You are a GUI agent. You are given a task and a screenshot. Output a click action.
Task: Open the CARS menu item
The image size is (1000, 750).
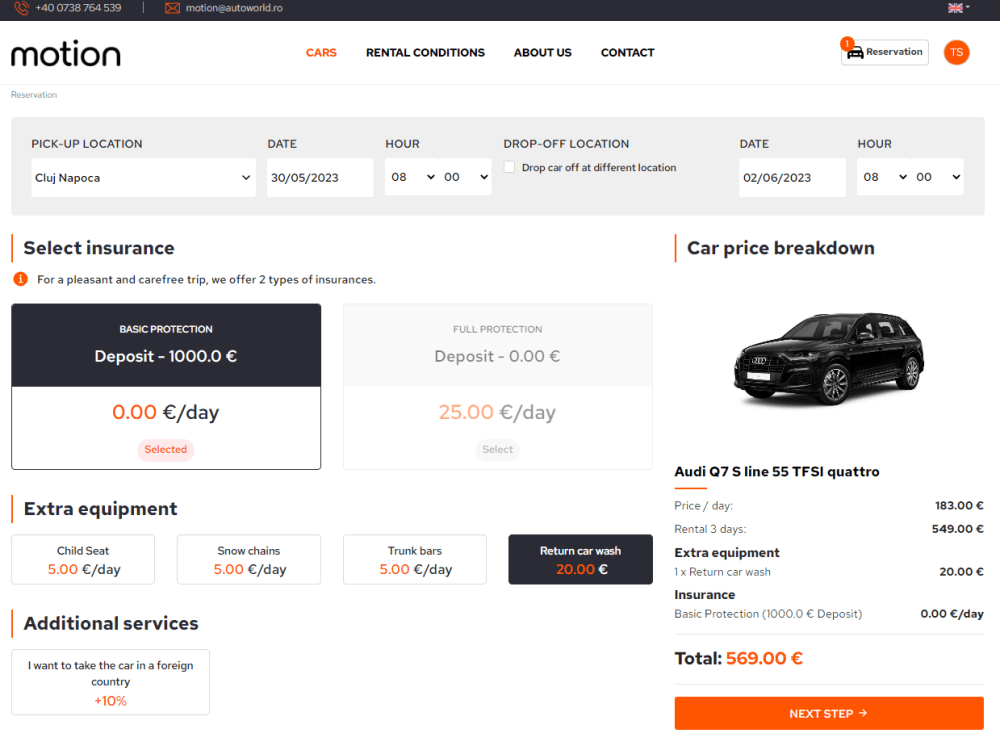click(x=321, y=53)
